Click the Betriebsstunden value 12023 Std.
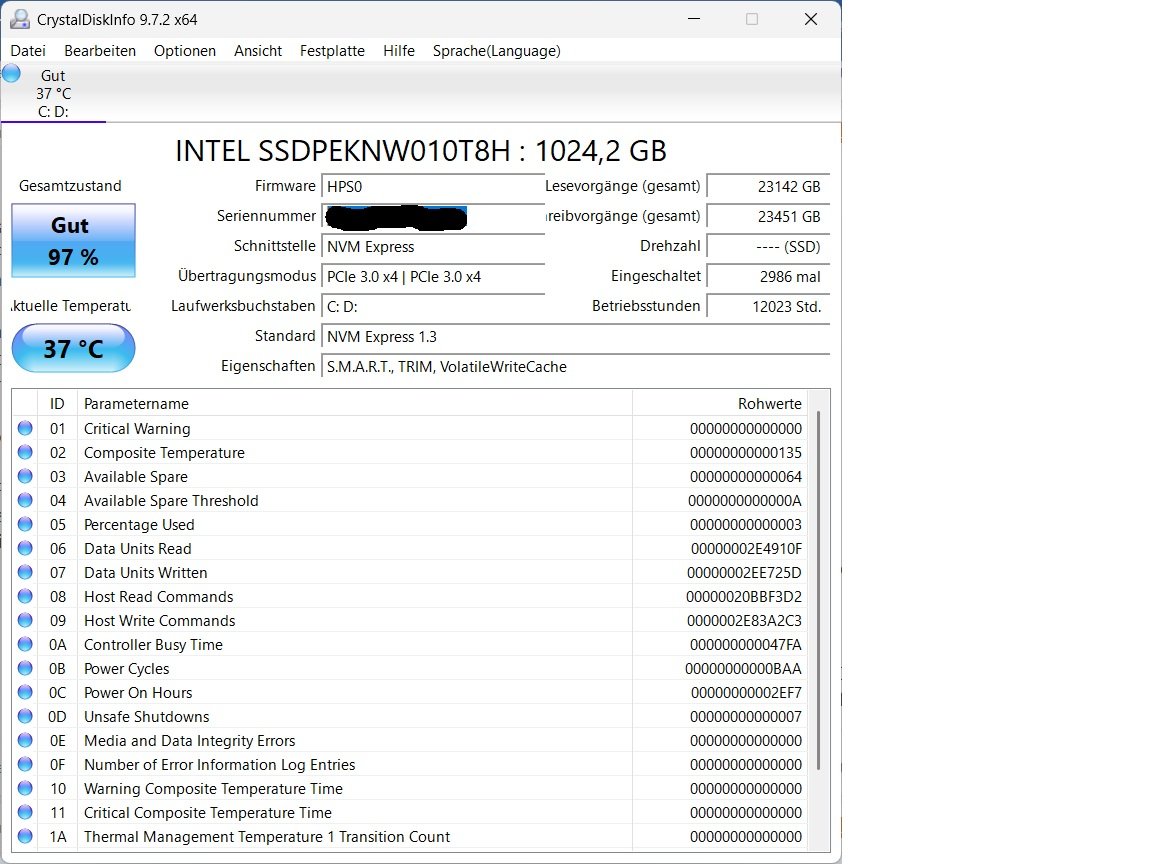This screenshot has width=1152, height=864. pyautogui.click(x=768, y=306)
